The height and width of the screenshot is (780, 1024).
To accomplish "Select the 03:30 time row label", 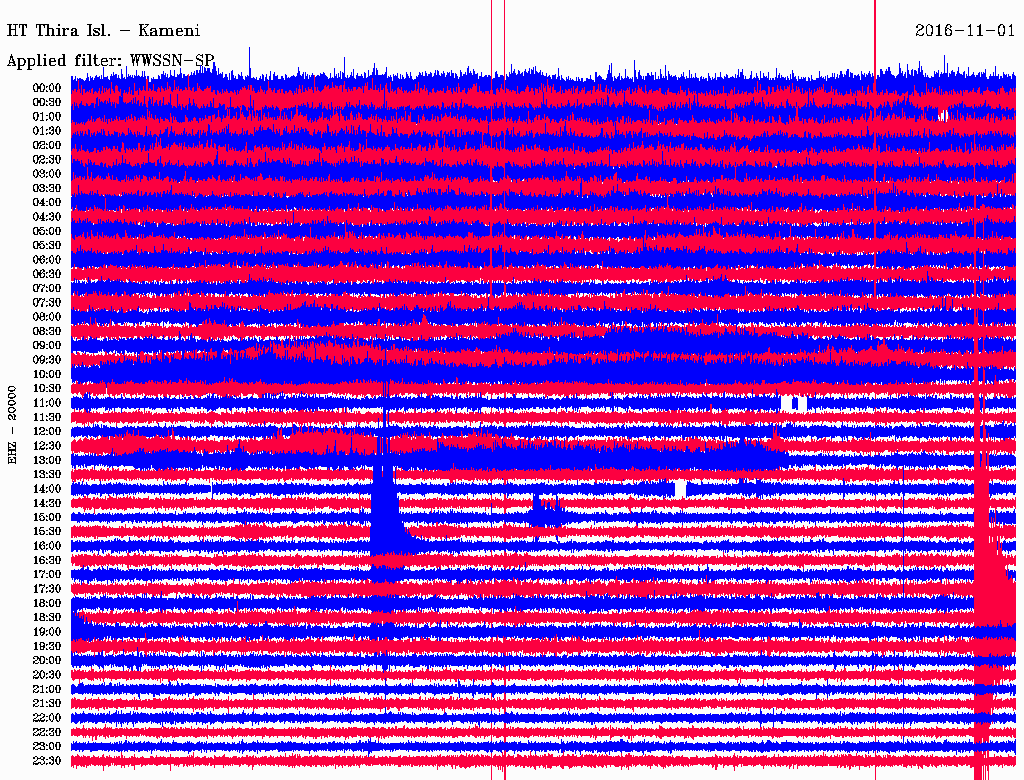I will coord(47,188).
